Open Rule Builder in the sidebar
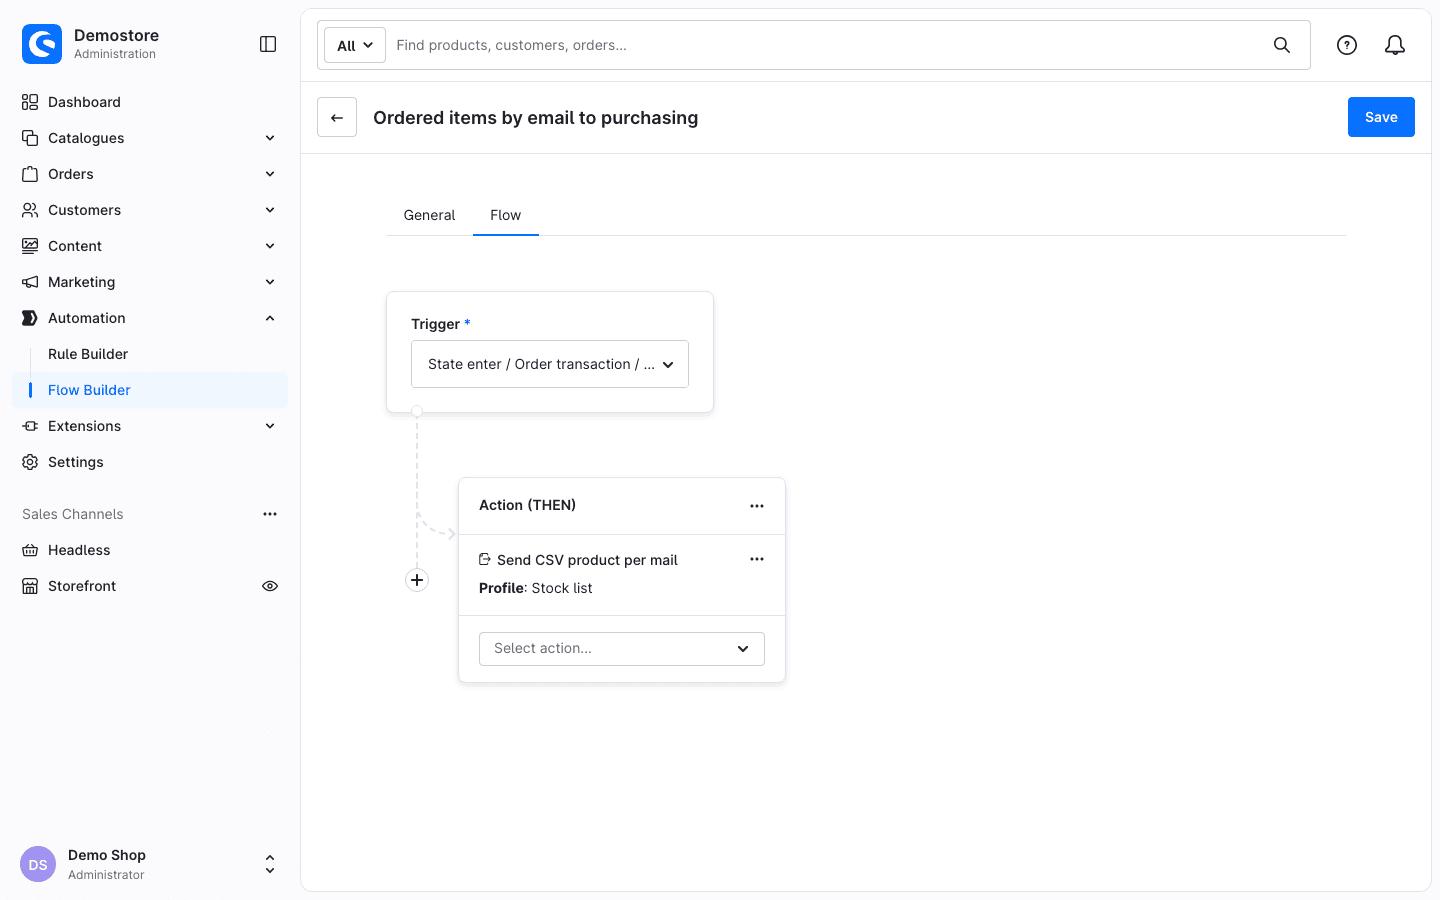Viewport: 1440px width, 900px height. click(88, 354)
